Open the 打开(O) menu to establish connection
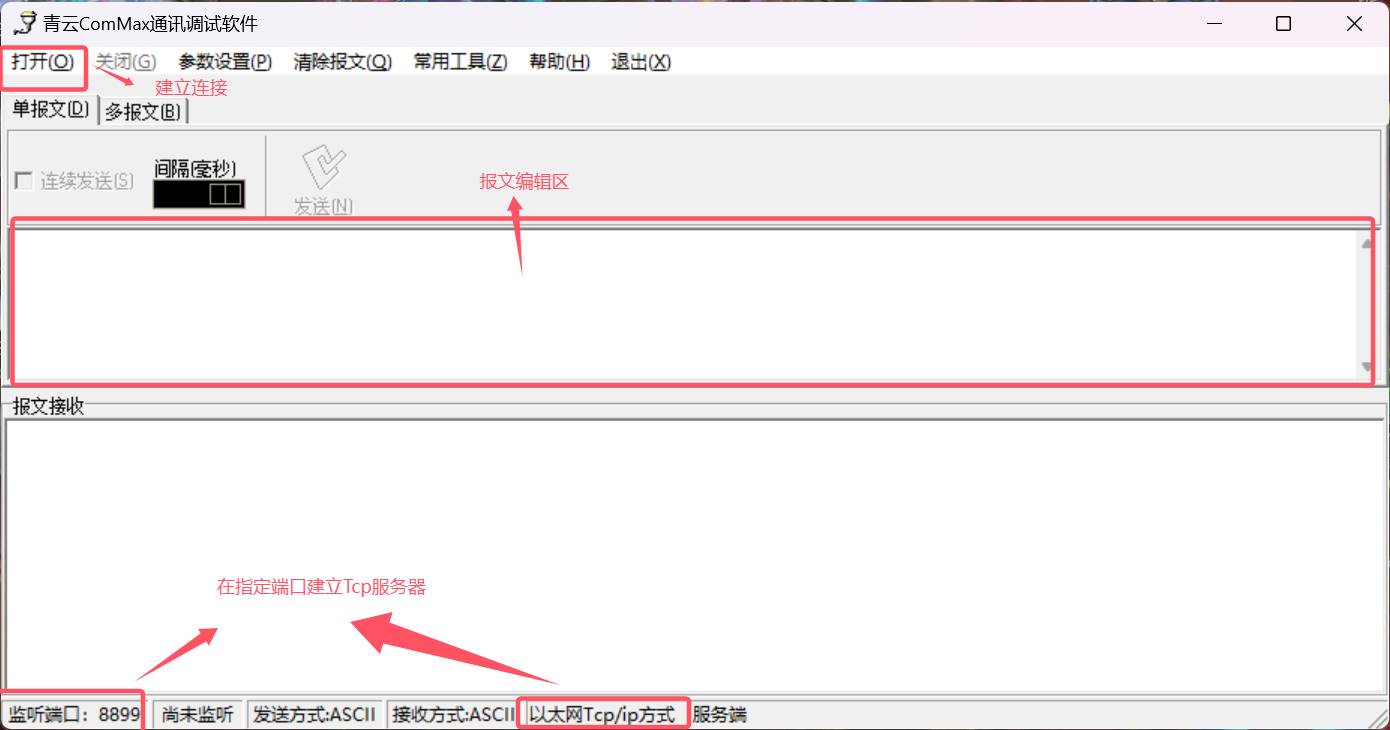 (43, 62)
